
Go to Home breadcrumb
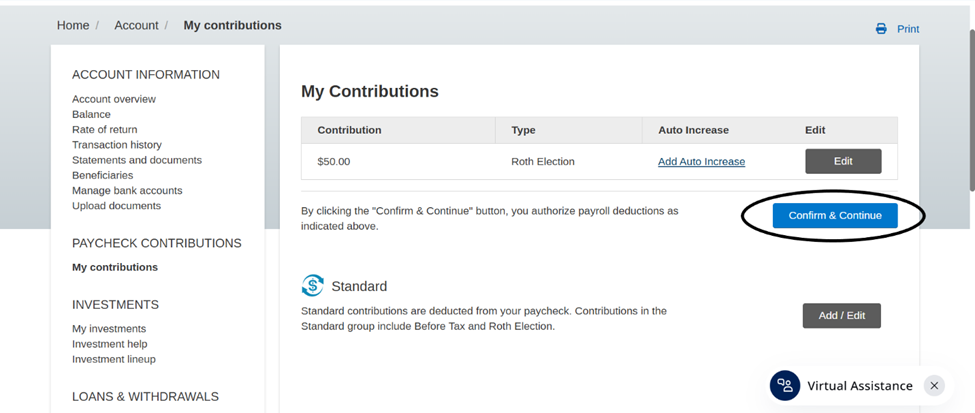73,25
